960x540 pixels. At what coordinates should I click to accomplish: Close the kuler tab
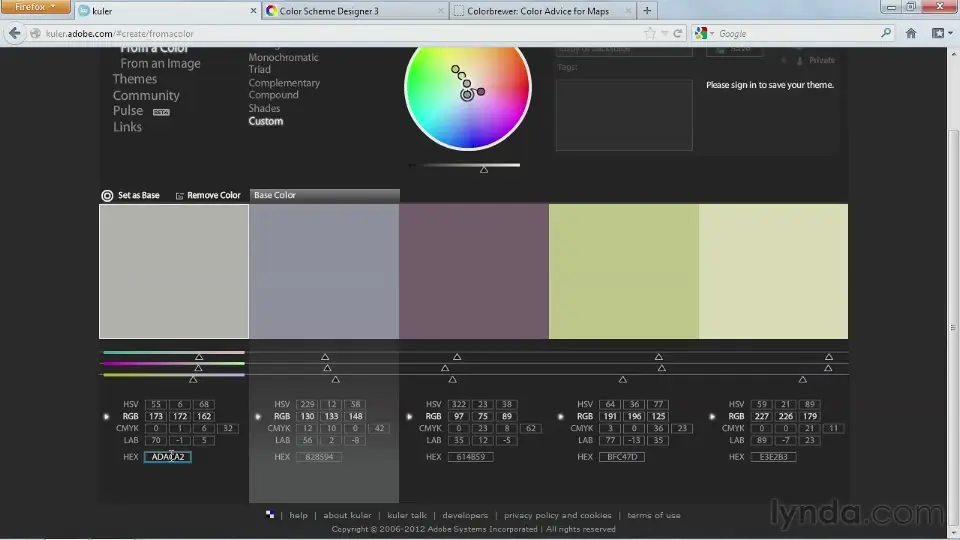(253, 11)
